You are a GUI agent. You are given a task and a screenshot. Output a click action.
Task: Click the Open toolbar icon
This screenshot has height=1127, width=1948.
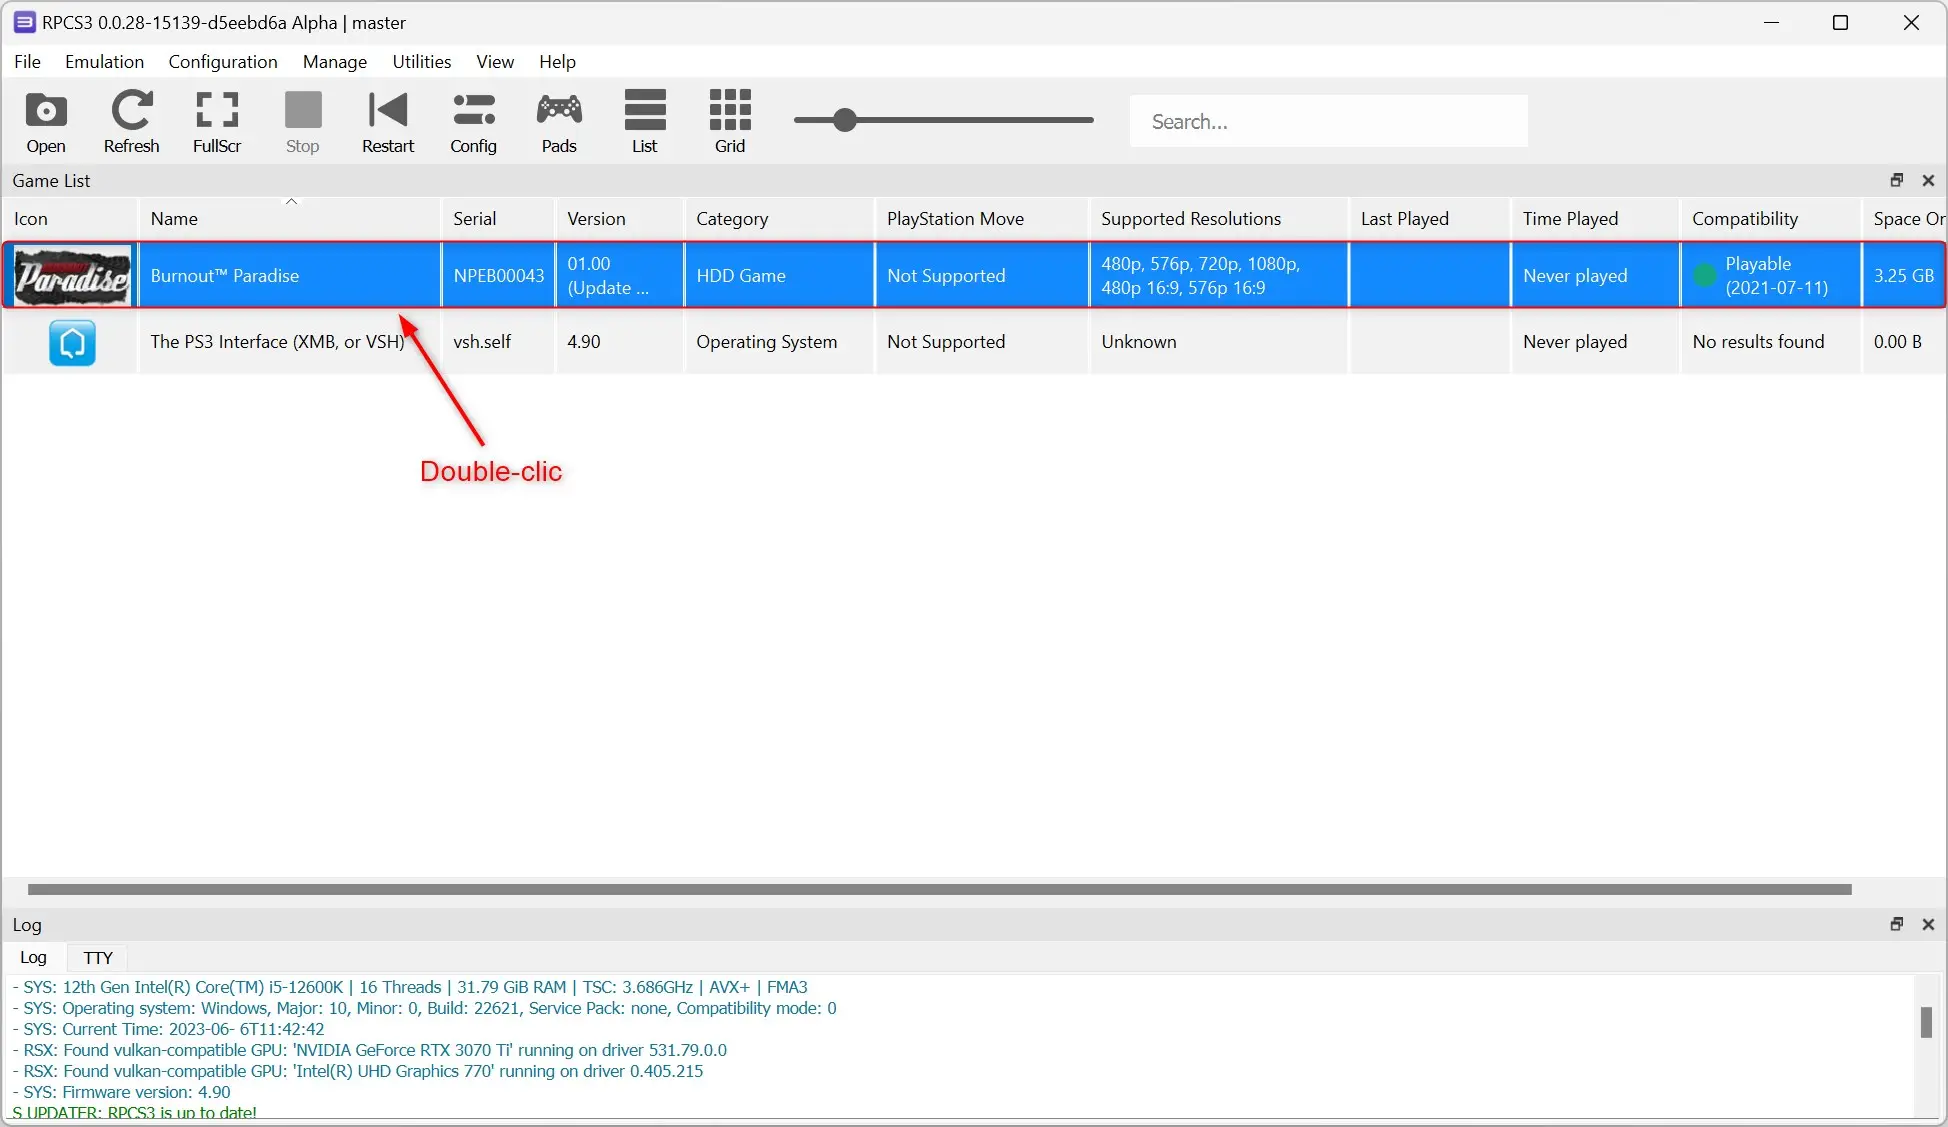pyautogui.click(x=46, y=121)
